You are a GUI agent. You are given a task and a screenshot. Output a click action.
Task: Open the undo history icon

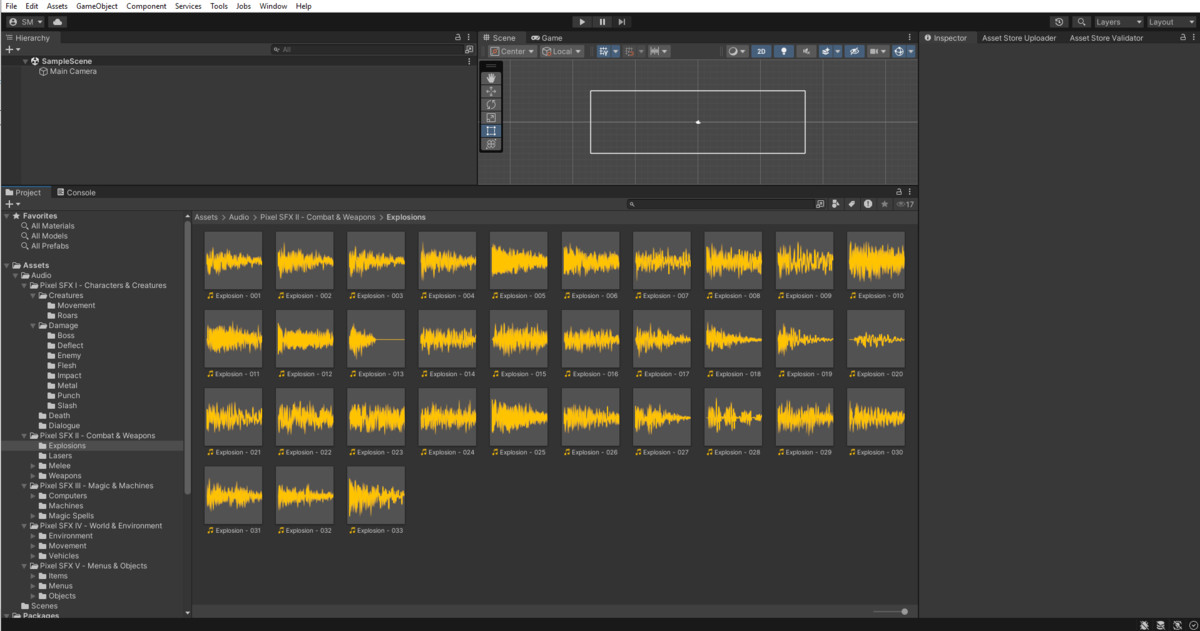point(1059,22)
